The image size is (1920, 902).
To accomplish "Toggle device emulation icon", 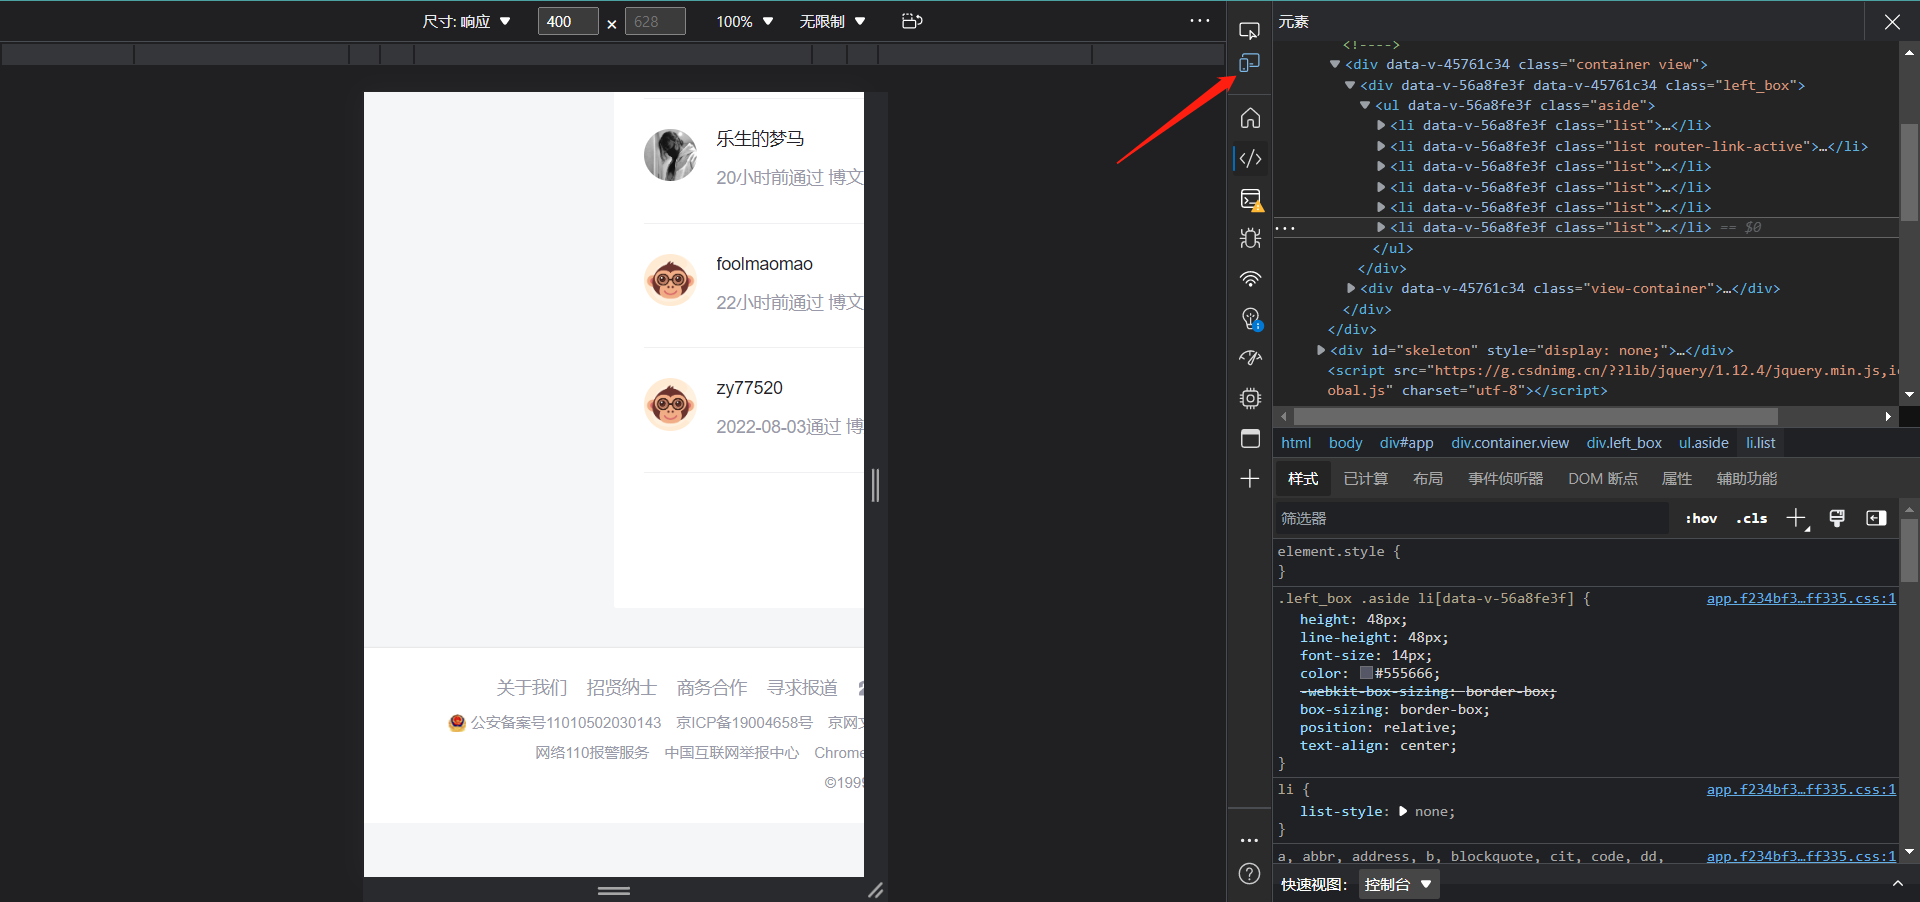I will [1249, 63].
